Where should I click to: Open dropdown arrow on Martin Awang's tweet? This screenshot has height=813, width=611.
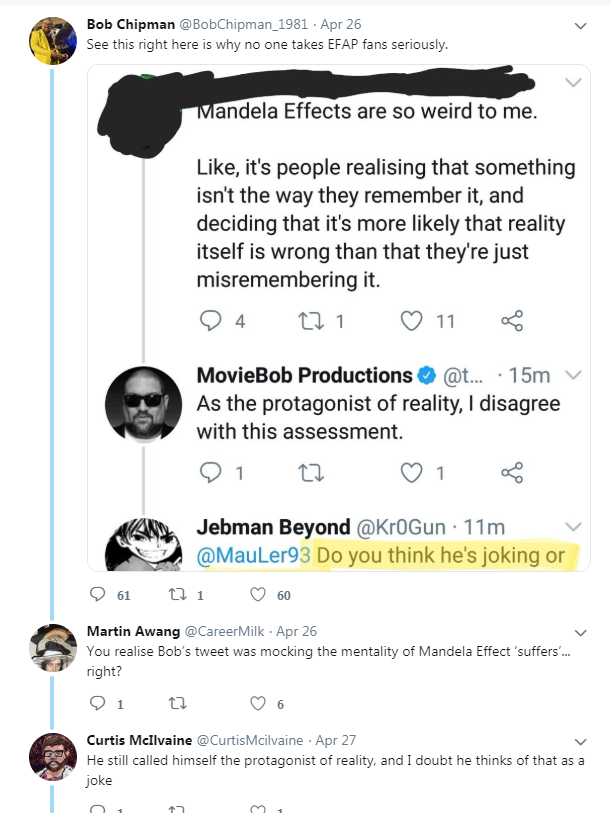point(580,633)
